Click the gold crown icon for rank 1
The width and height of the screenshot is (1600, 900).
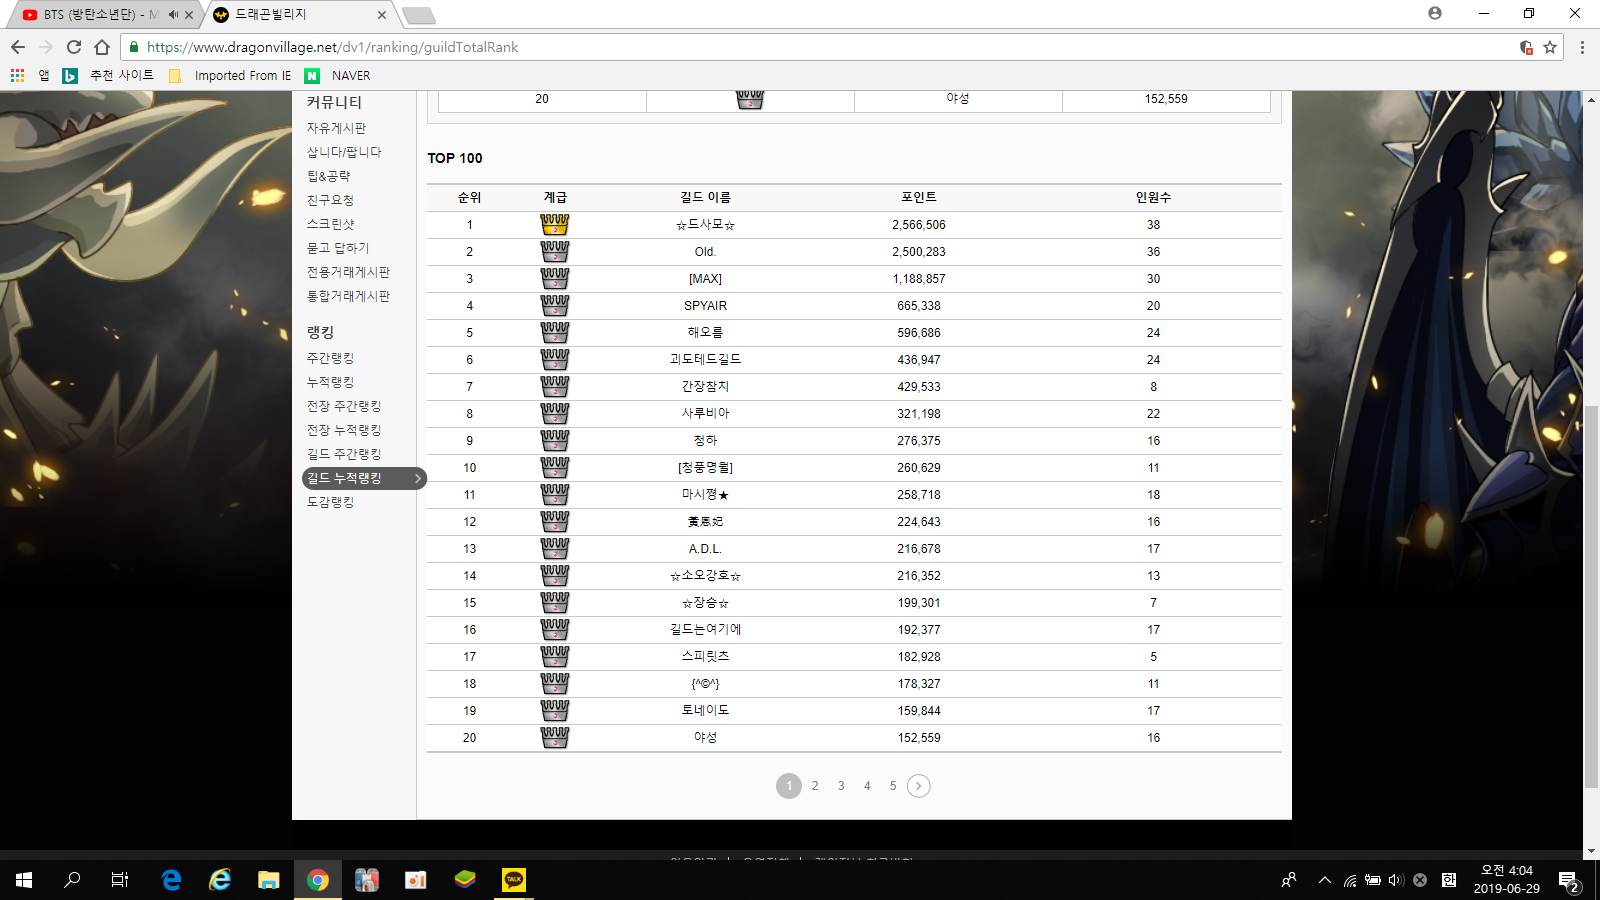[554, 225]
